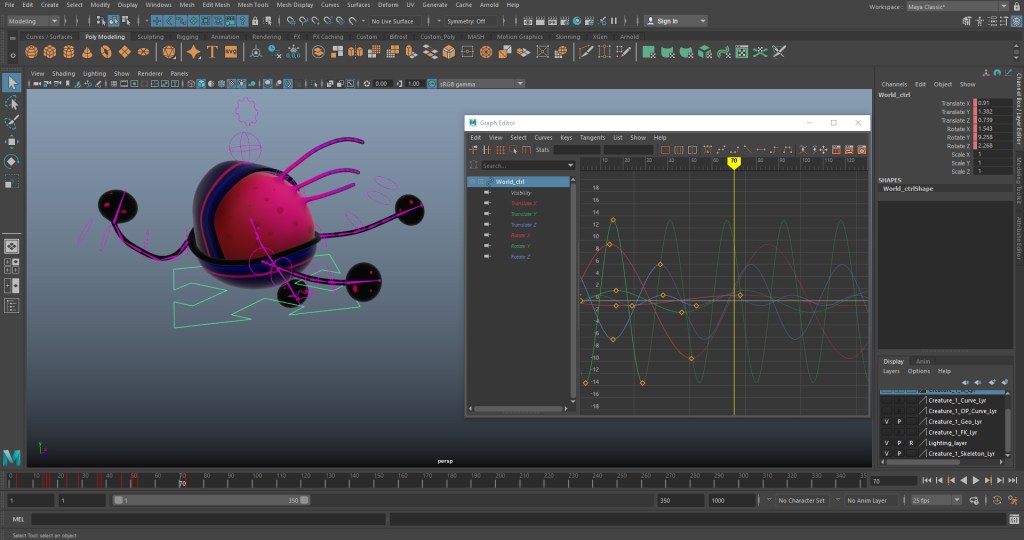This screenshot has height=540, width=1024.
Task: Open the Modeling menu set dropdown
Action: 32,20
